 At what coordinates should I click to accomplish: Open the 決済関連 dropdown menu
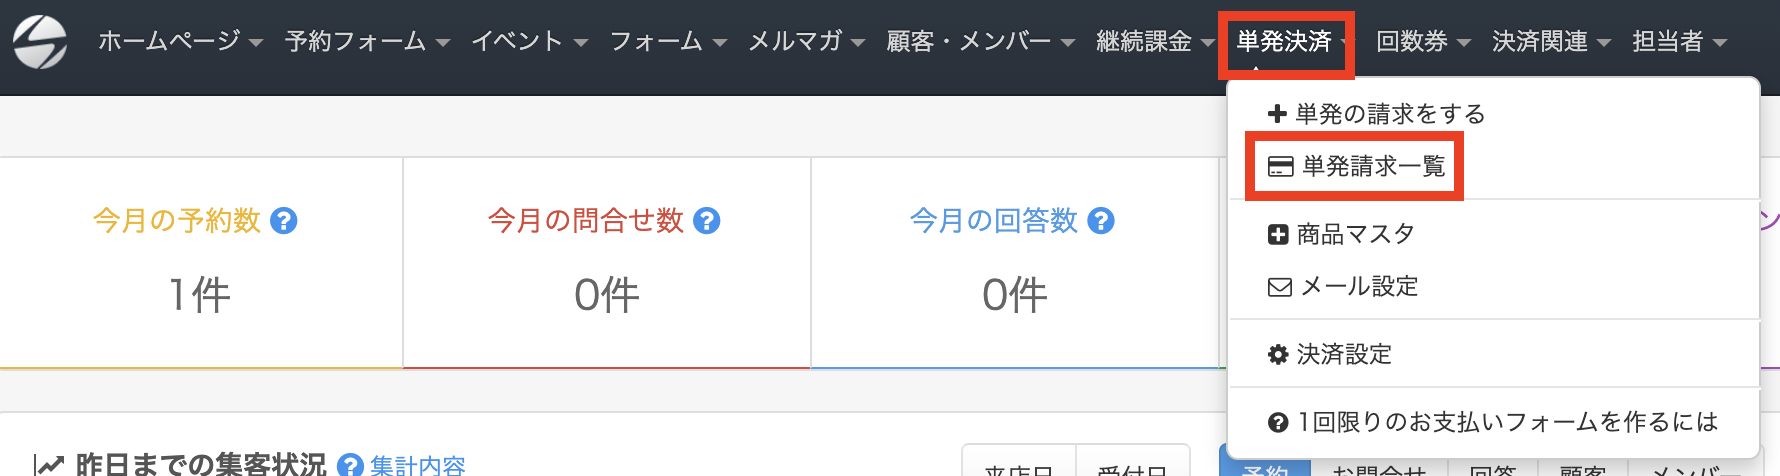pyautogui.click(x=1551, y=42)
